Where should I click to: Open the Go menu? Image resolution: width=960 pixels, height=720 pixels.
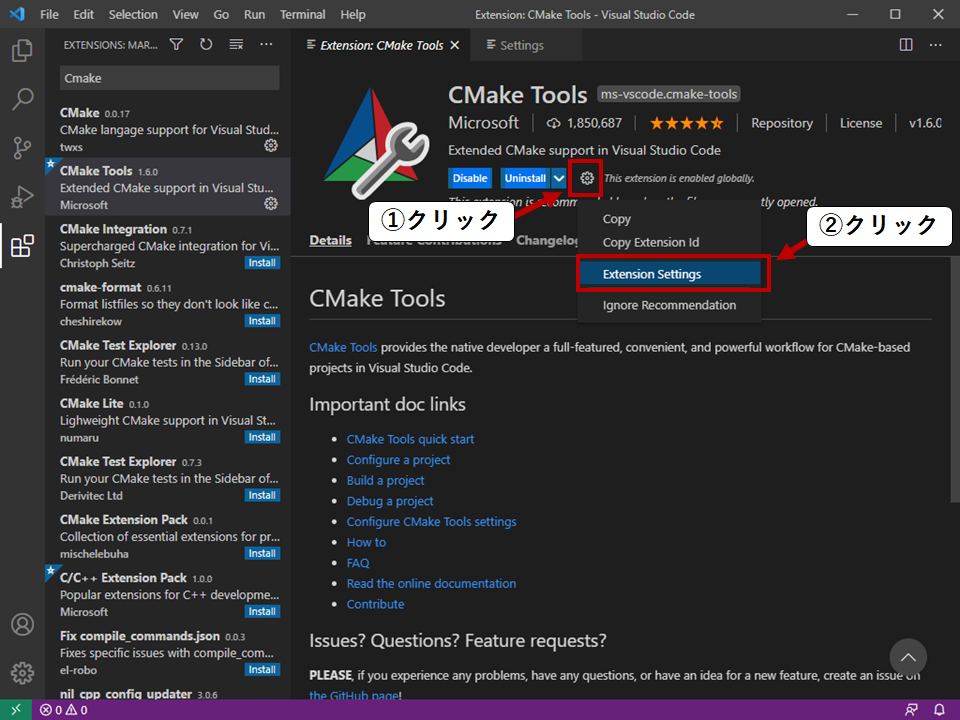[x=221, y=14]
